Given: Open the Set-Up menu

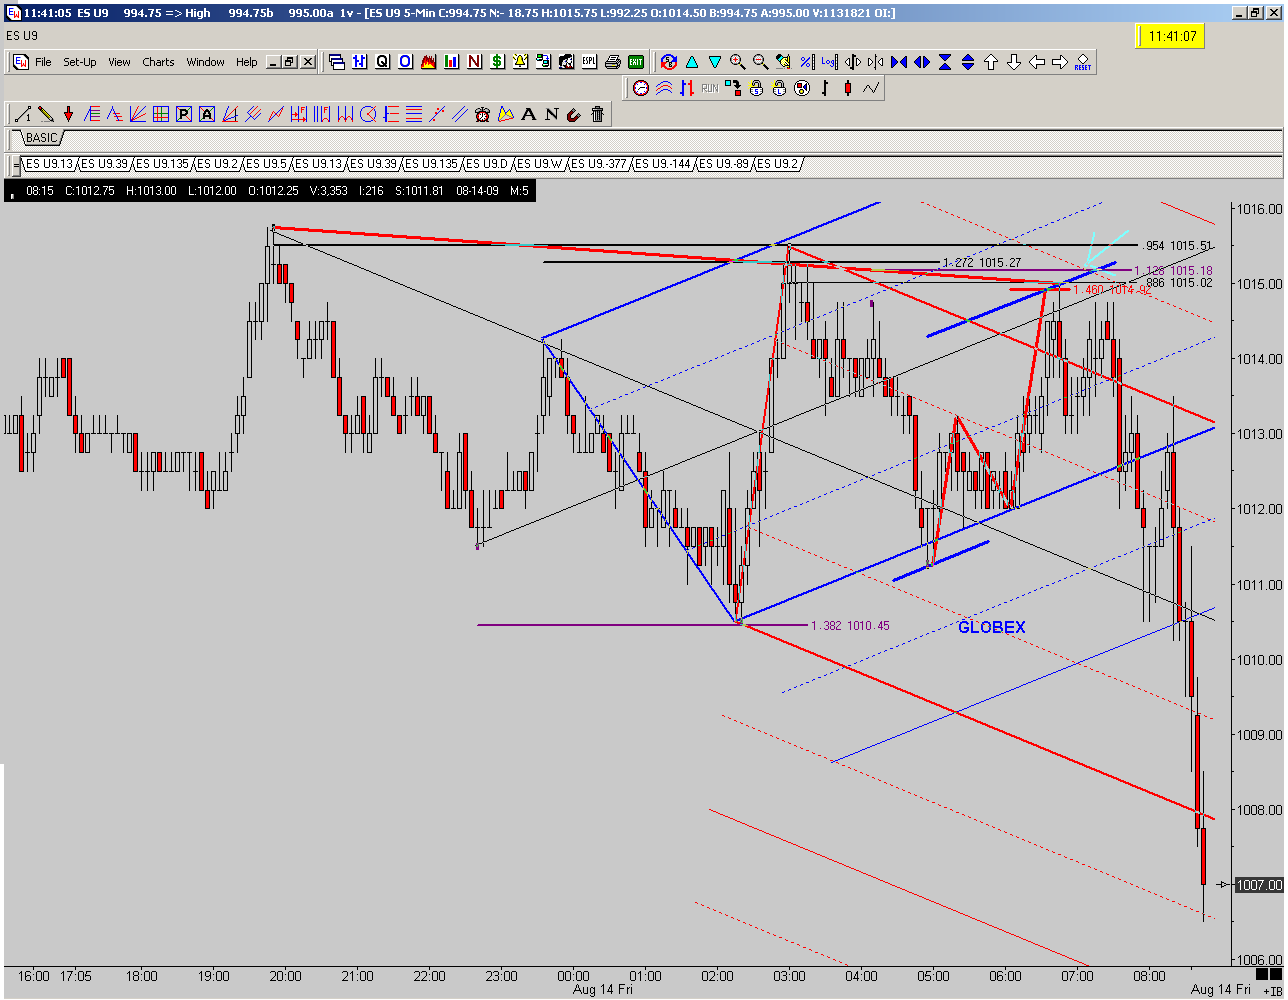Looking at the screenshot, I should [80, 62].
